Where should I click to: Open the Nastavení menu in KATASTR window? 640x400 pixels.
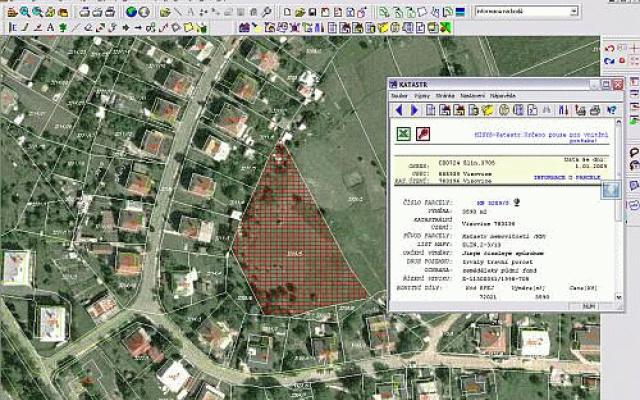pyautogui.click(x=472, y=96)
